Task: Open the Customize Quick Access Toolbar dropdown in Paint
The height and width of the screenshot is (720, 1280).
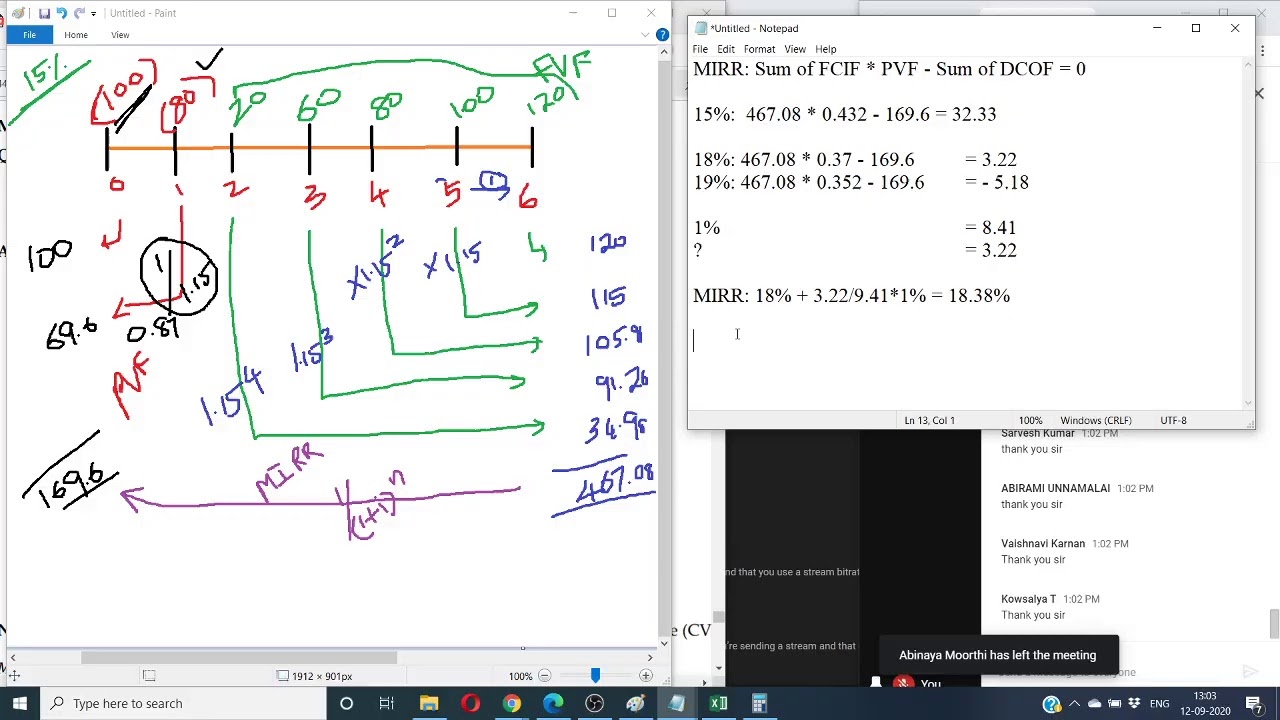Action: point(93,13)
